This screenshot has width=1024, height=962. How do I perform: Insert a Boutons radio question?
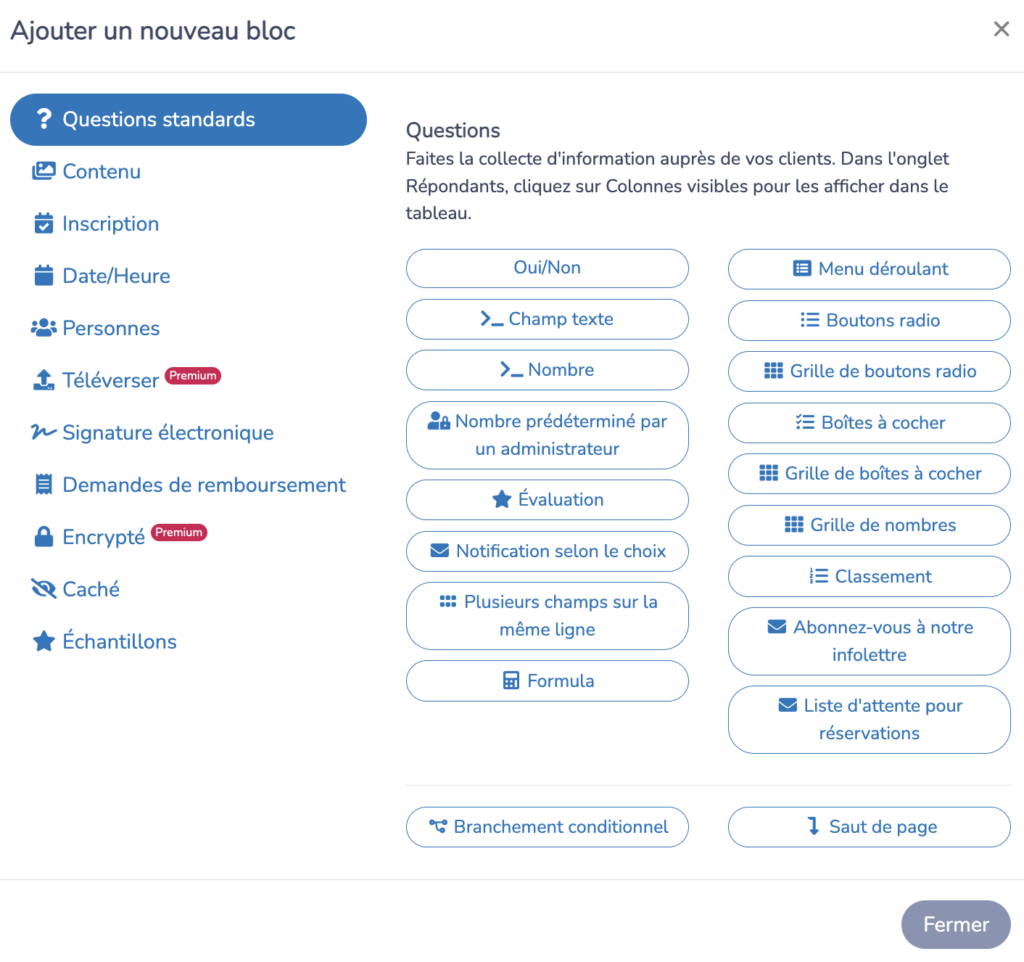coord(869,321)
